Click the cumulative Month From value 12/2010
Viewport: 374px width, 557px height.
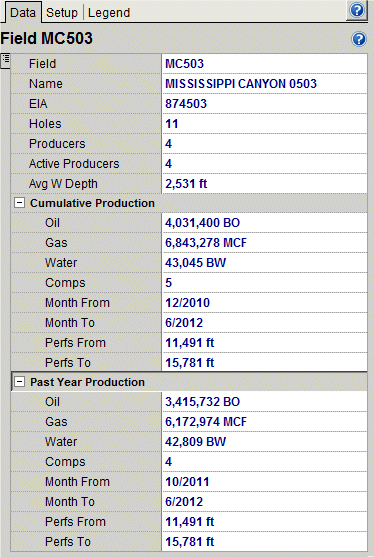[x=188, y=303]
